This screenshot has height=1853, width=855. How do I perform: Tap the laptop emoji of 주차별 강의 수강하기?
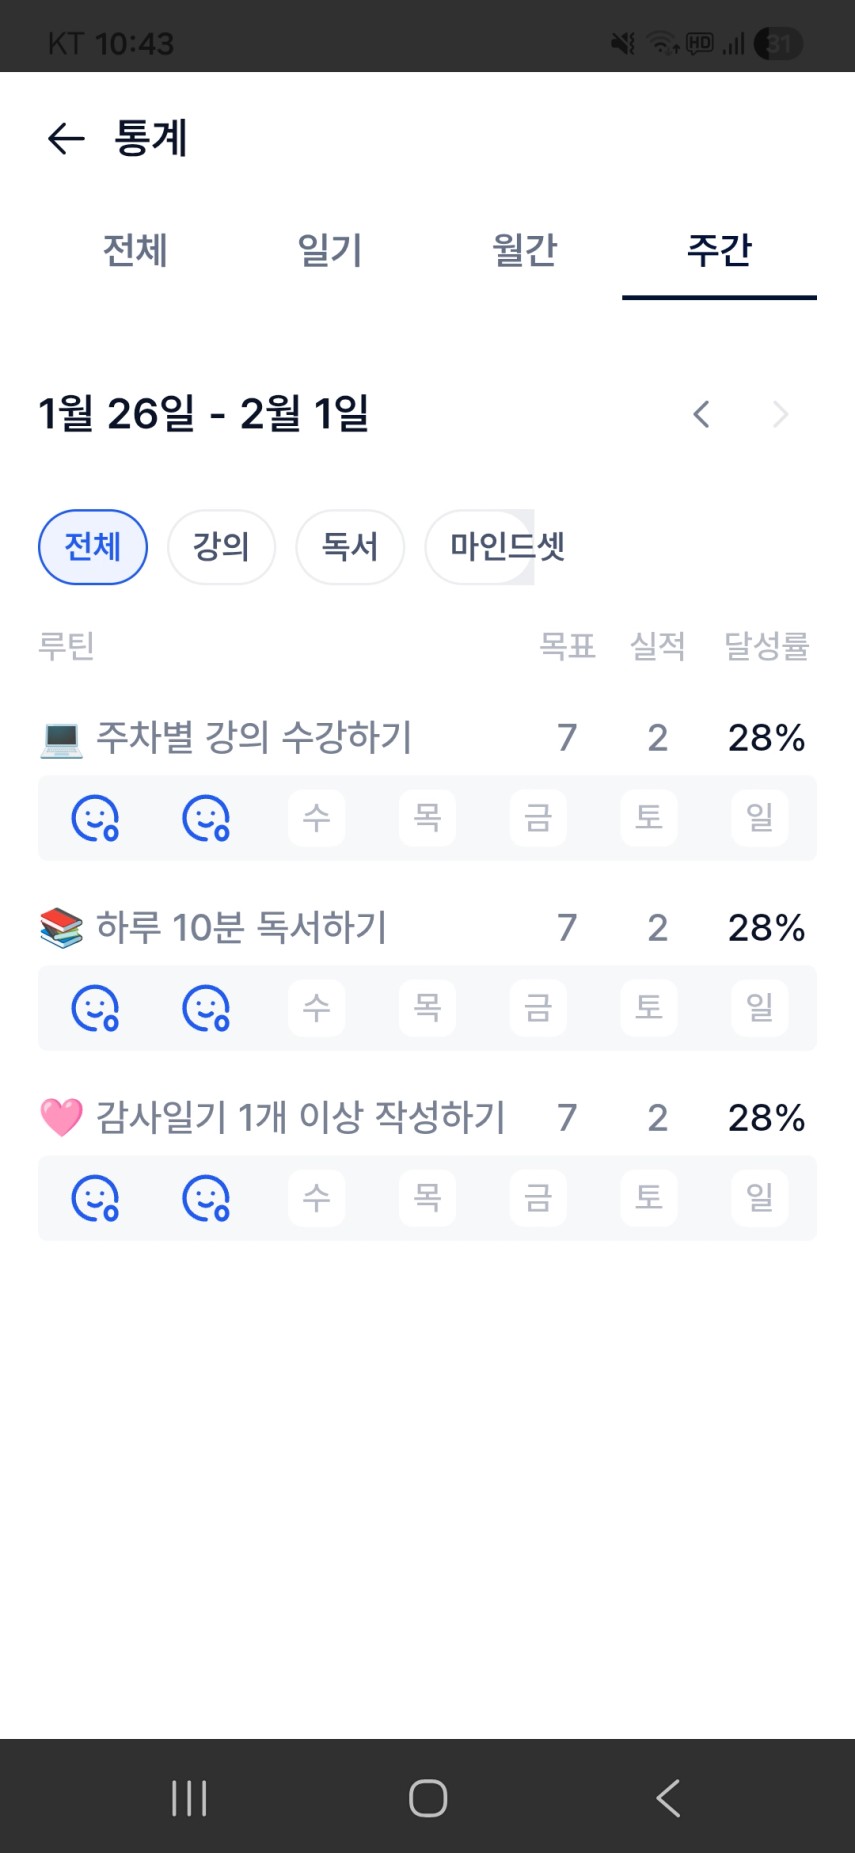point(61,739)
